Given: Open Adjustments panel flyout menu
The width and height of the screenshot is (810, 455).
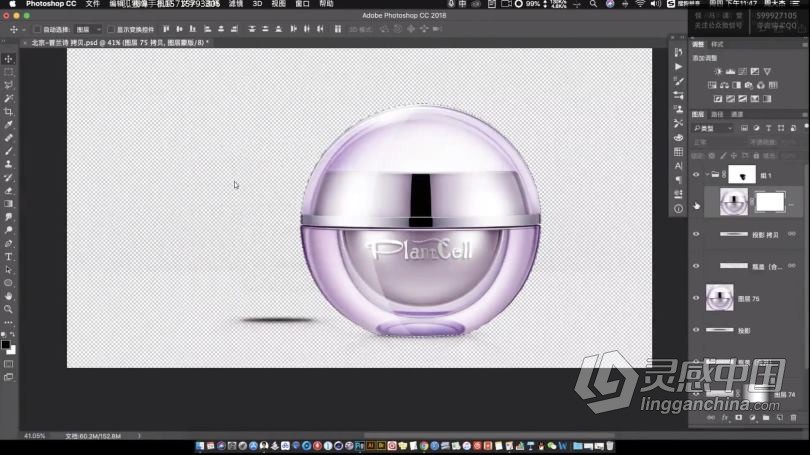Looking at the screenshot, I should pyautogui.click(x=805, y=45).
